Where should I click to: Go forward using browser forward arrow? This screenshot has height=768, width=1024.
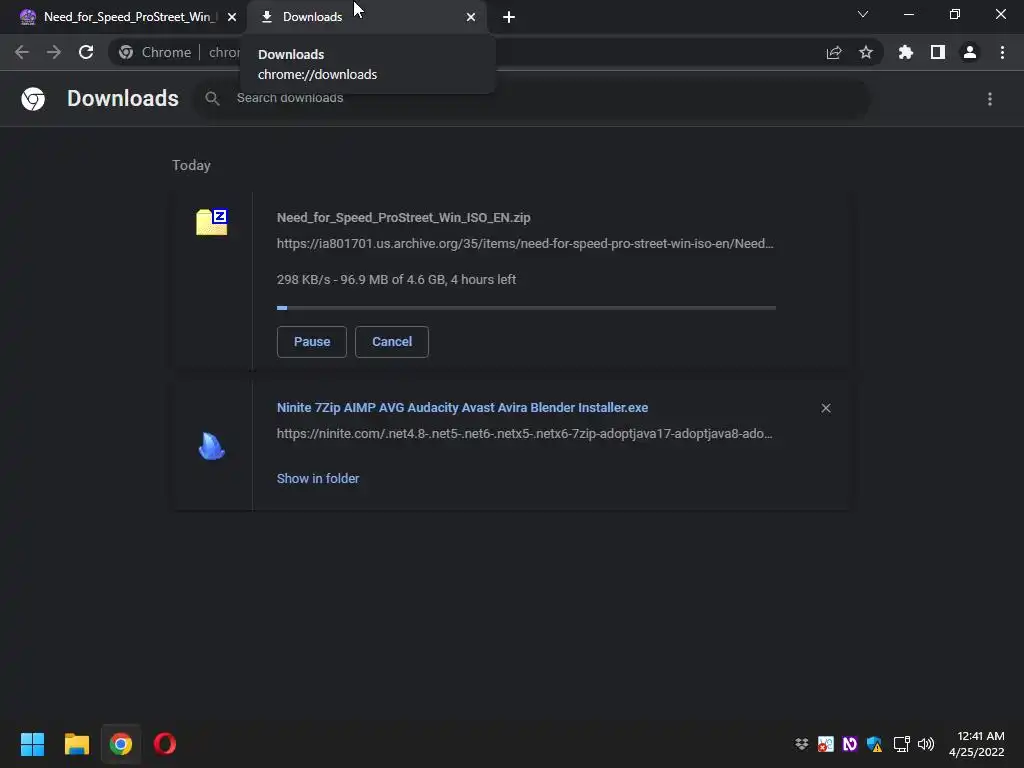coord(54,52)
